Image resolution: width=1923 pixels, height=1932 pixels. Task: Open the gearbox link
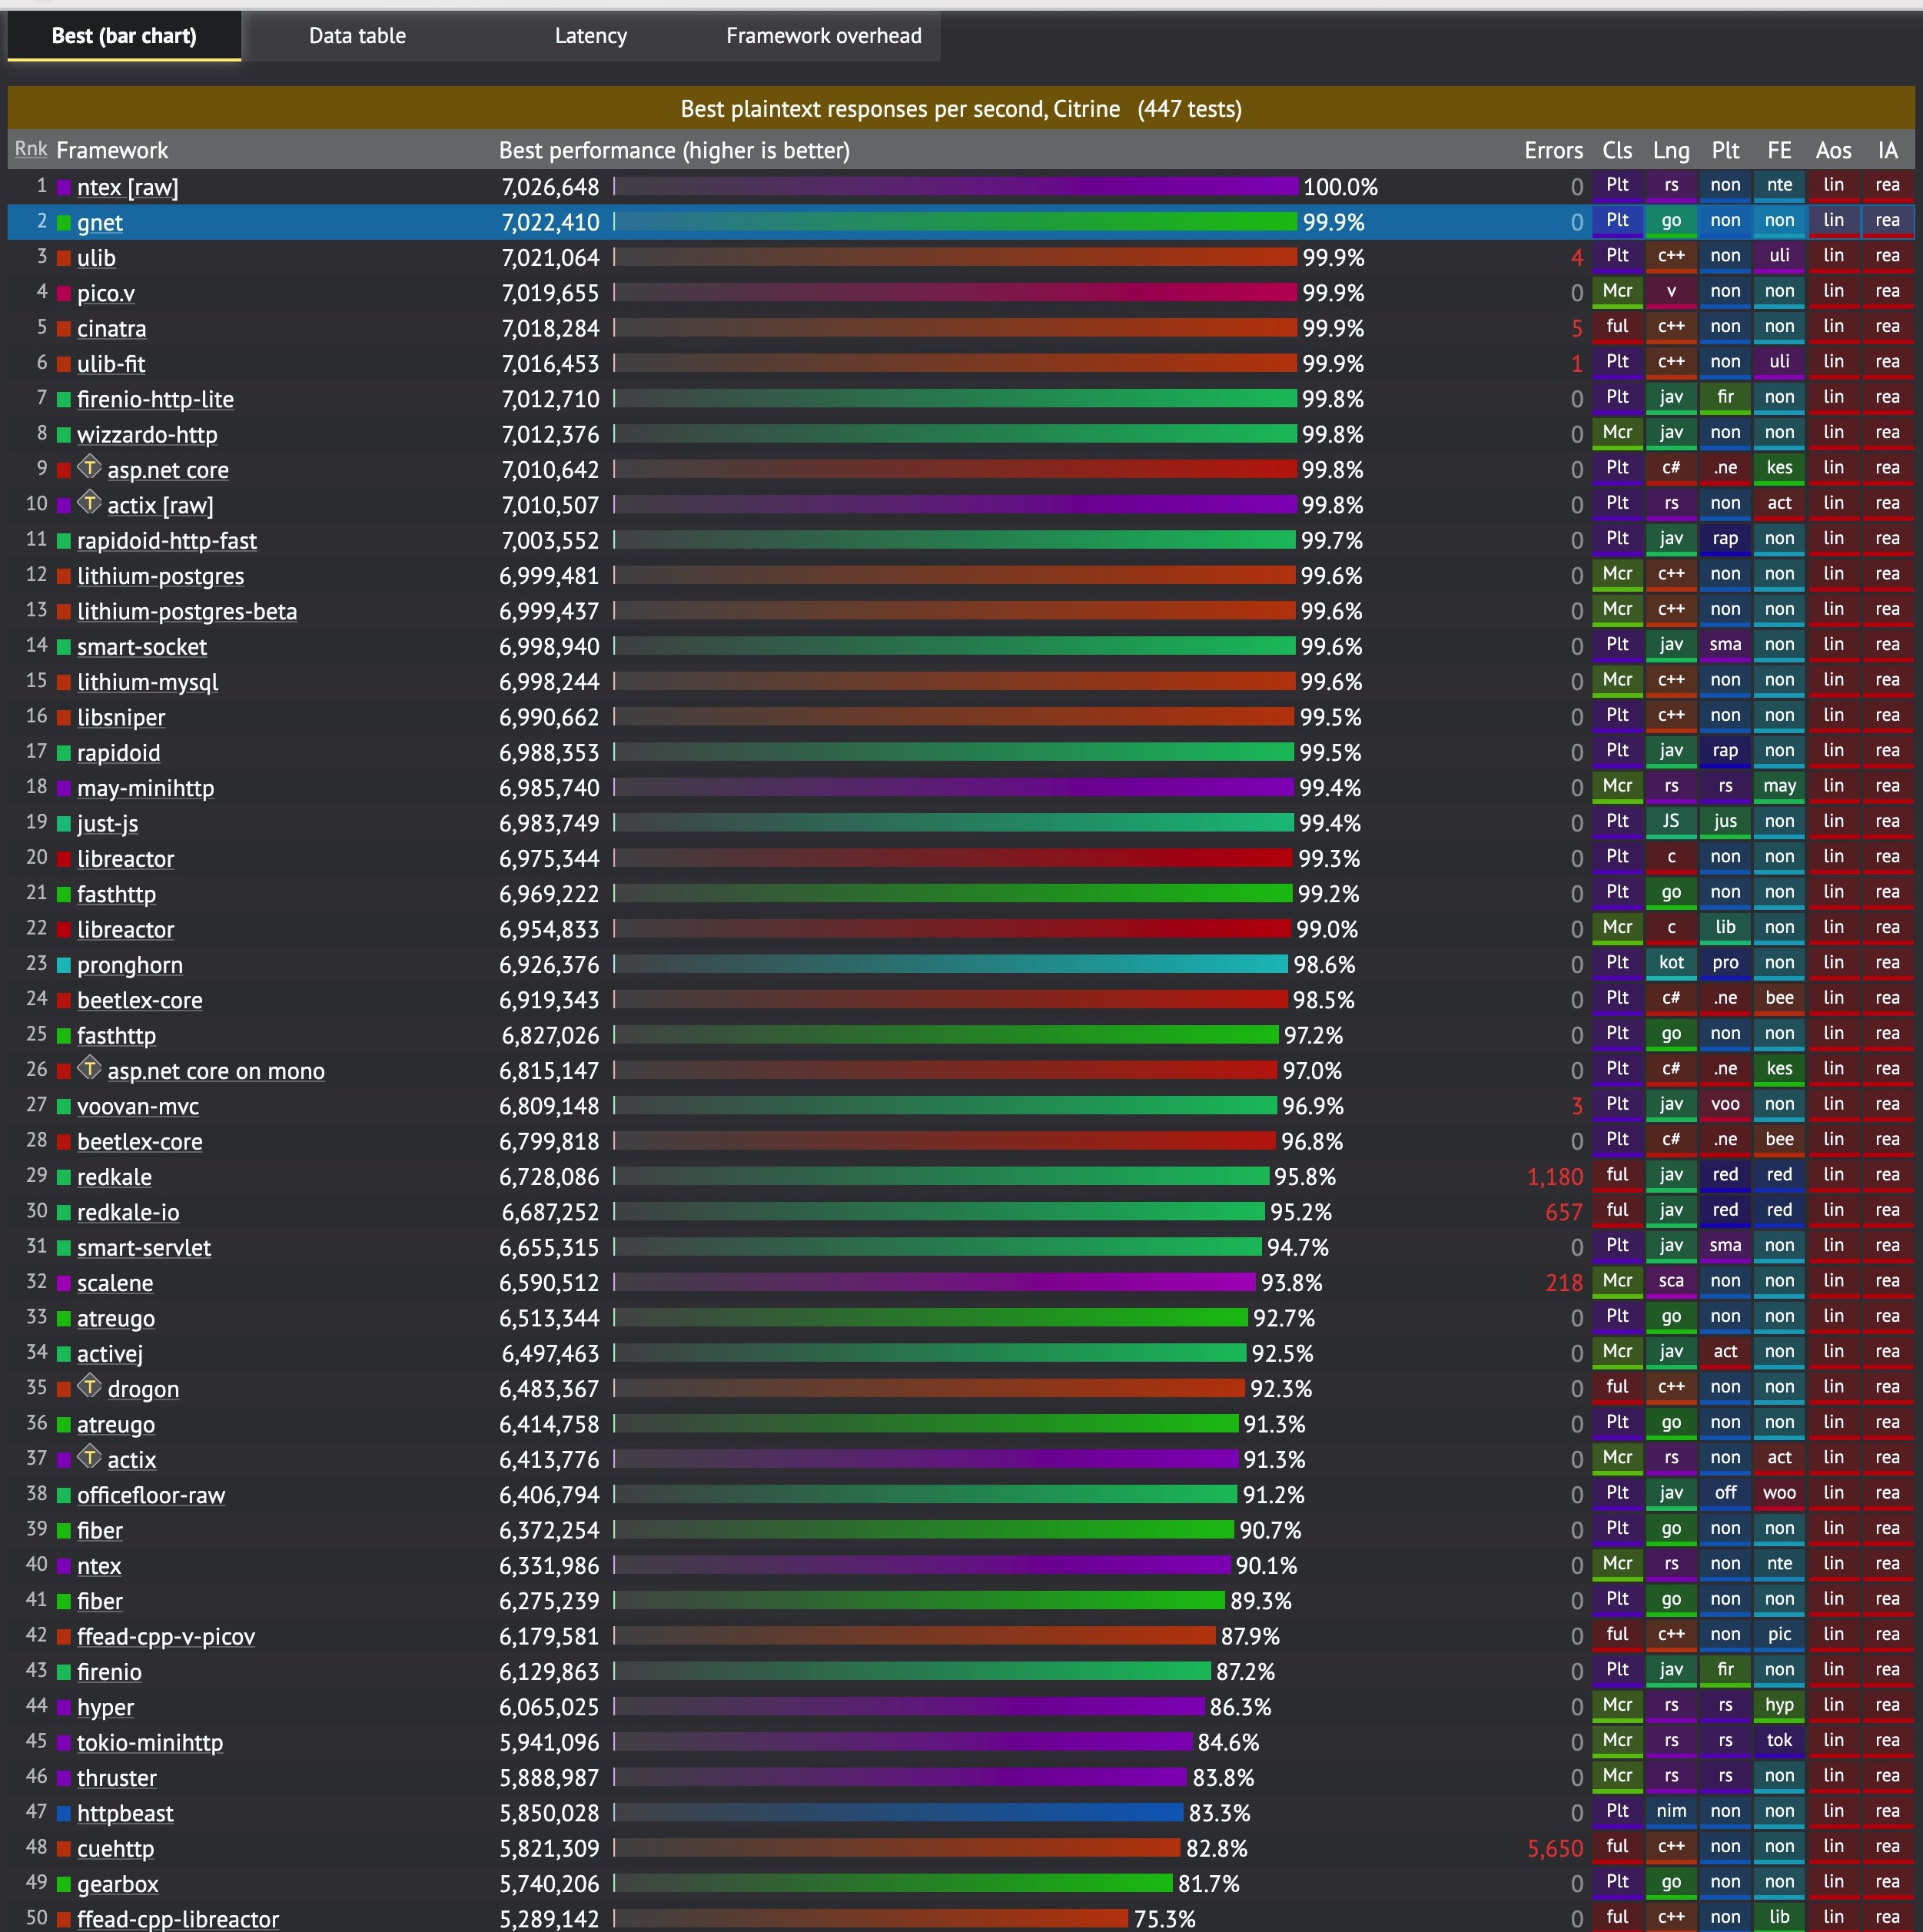click(118, 1884)
